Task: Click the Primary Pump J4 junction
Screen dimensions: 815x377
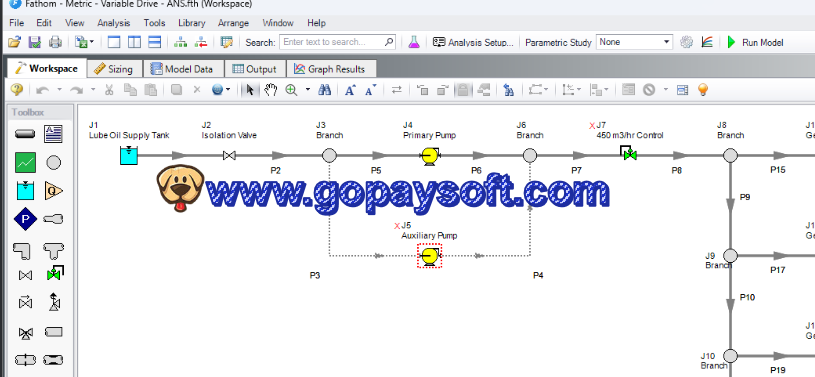Action: (x=430, y=155)
